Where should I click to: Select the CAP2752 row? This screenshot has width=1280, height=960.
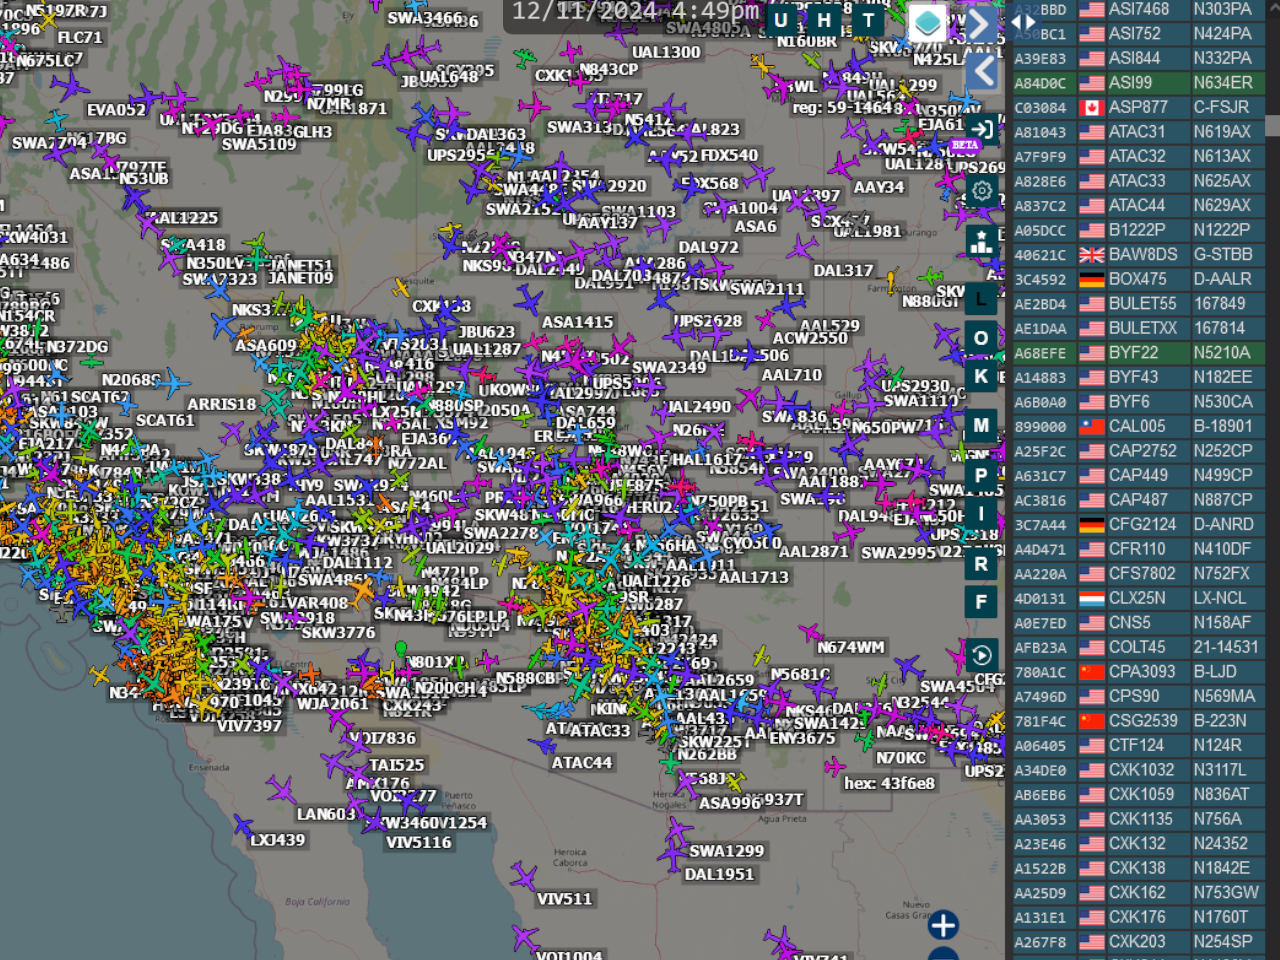tap(1138, 451)
